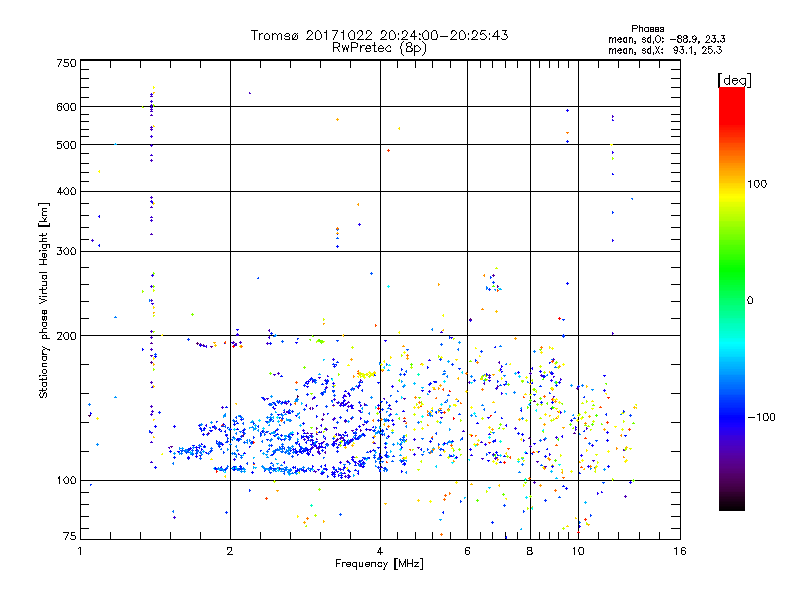Click the x-axis tick label '10'
Screen dimensions: 800x600
pyautogui.click(x=578, y=551)
